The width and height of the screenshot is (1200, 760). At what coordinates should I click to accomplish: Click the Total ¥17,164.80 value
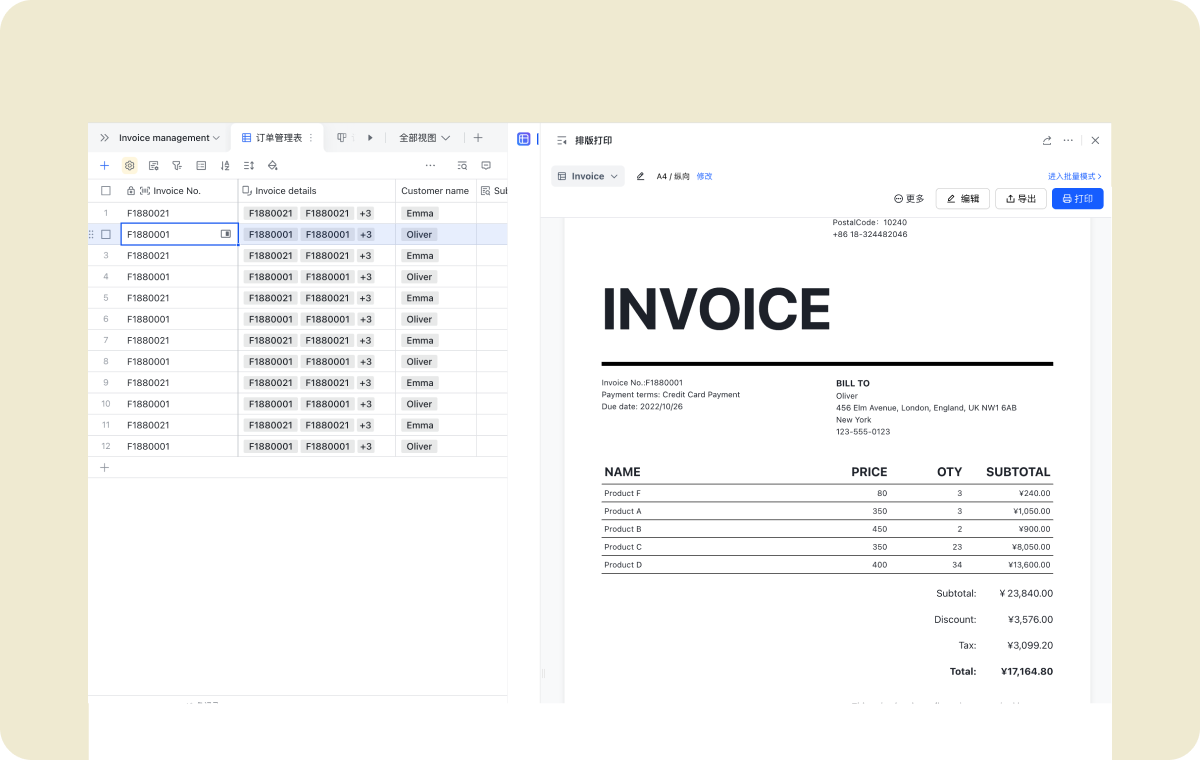tap(1026, 672)
